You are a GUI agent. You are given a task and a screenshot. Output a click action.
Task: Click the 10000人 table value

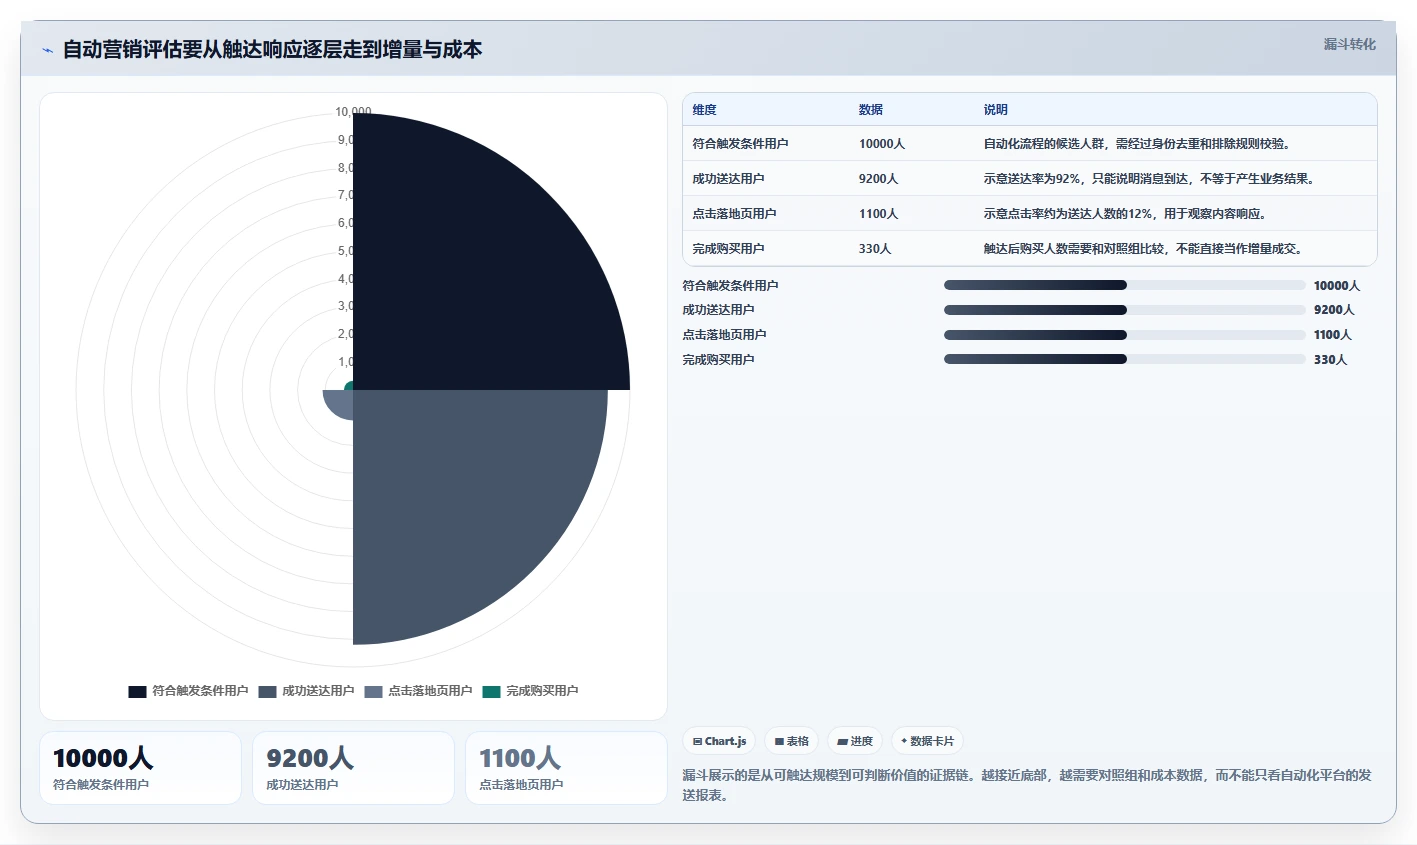(881, 144)
